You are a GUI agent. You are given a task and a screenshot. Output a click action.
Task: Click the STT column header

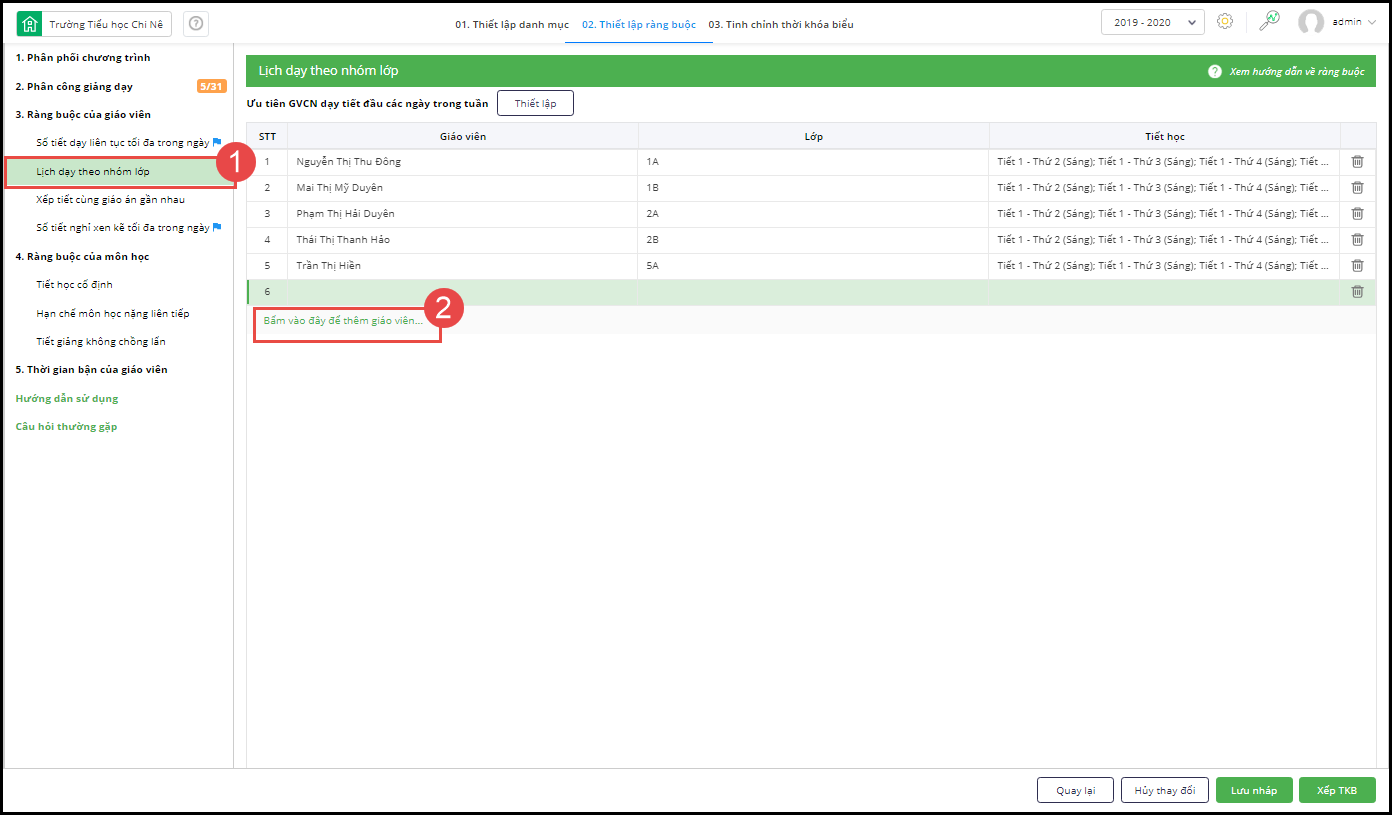(267, 136)
